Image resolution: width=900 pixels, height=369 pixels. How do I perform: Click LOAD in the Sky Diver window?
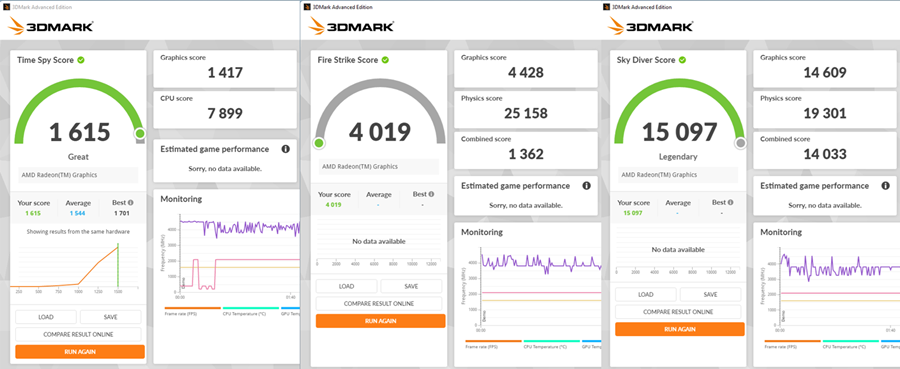(646, 294)
